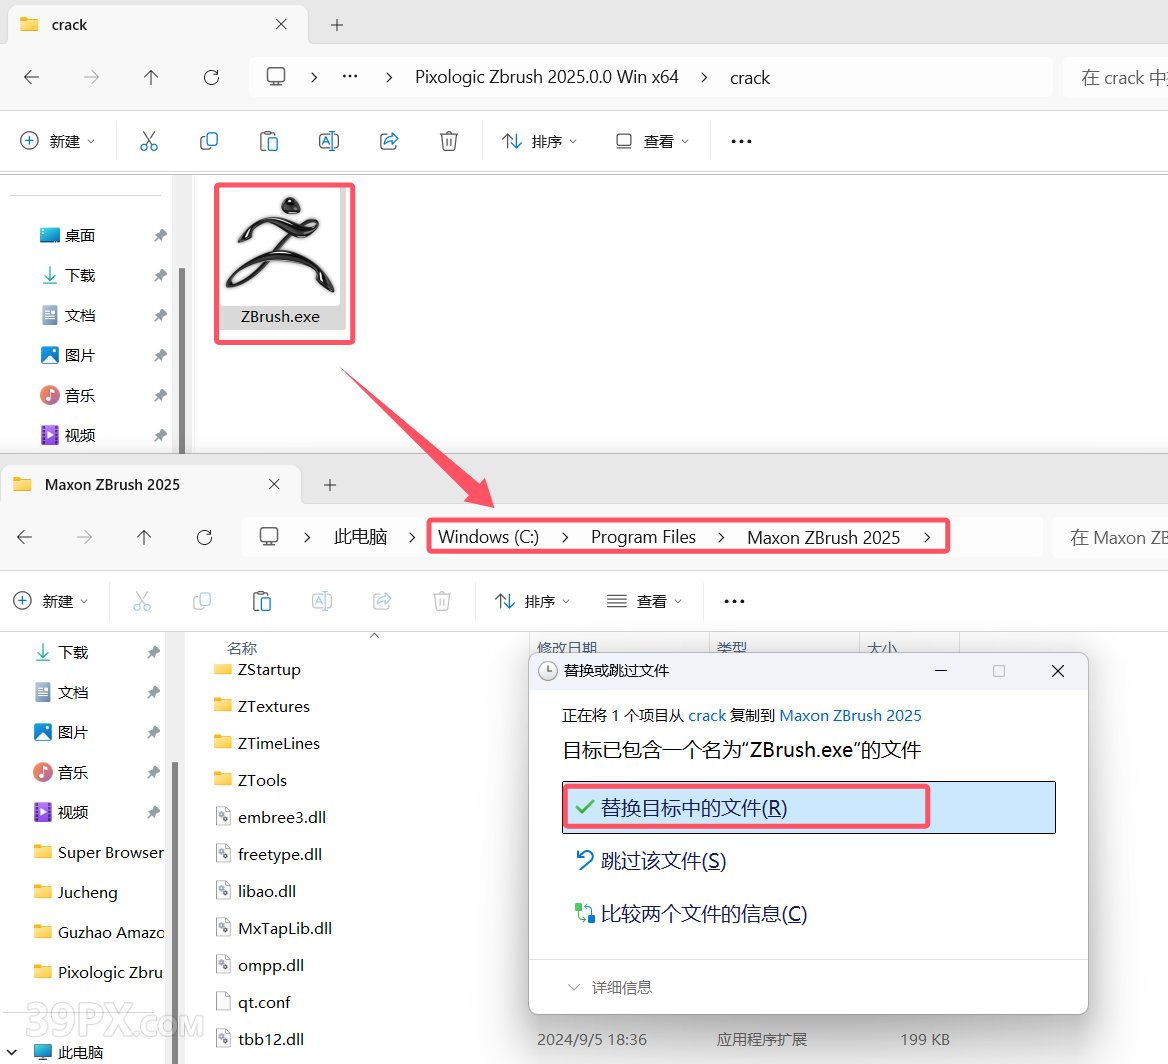Viewport: 1168px width, 1064px height.
Task: Open Jucheng folder in sidebar
Action: 87,893
